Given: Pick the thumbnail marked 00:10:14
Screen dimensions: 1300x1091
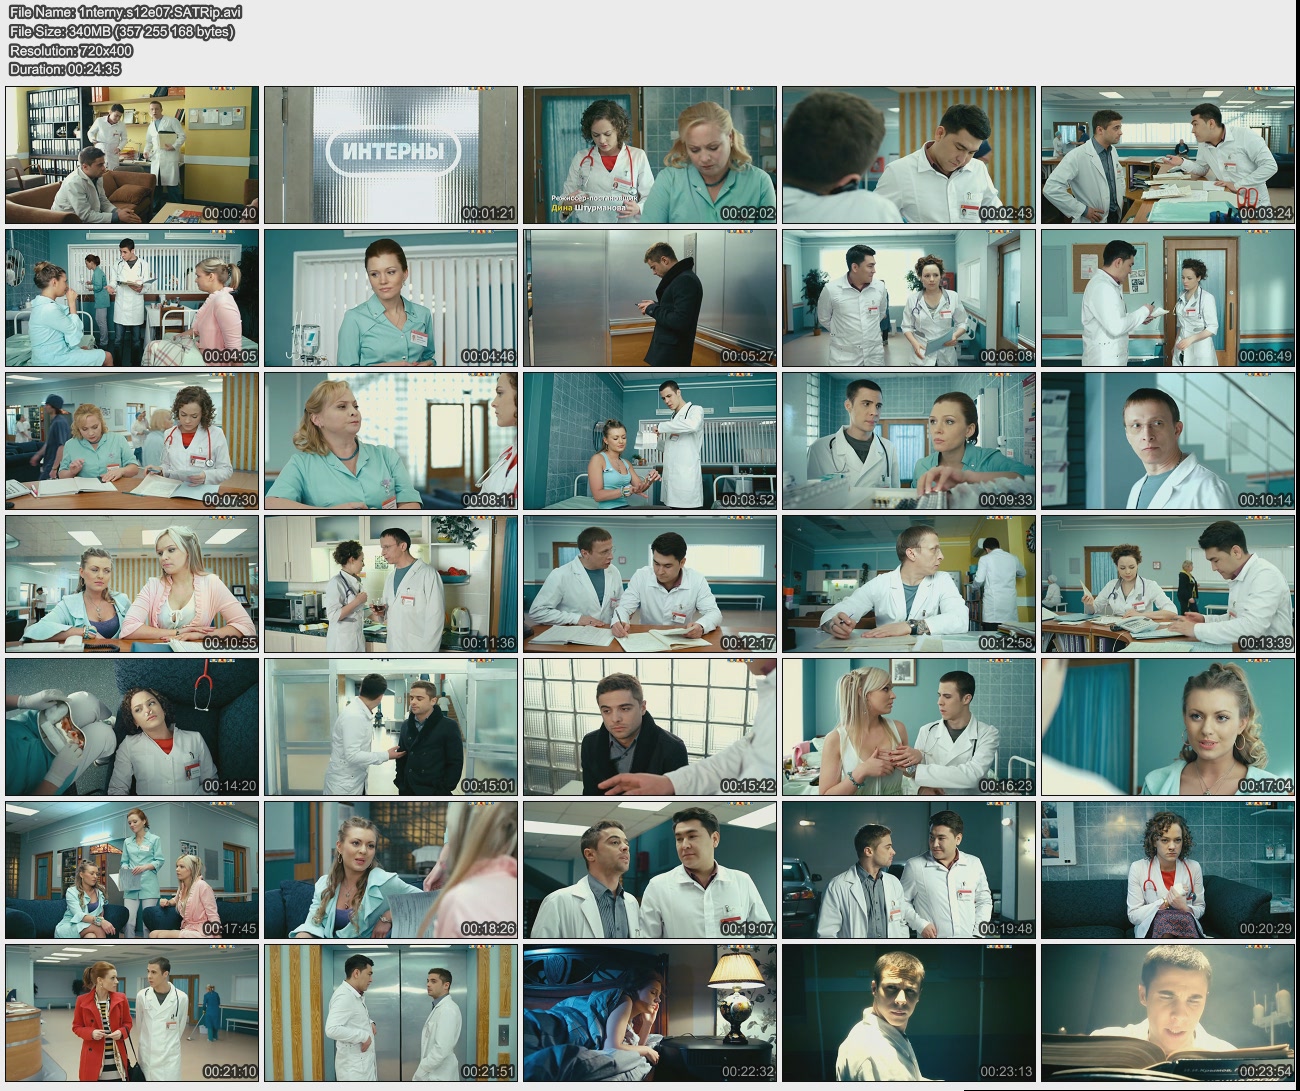Looking at the screenshot, I should [1168, 441].
